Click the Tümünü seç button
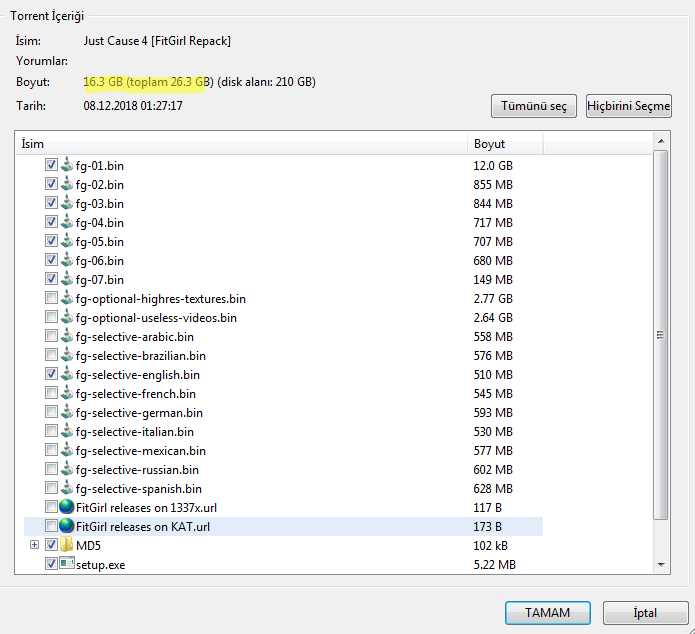695x634 pixels. coord(534,106)
